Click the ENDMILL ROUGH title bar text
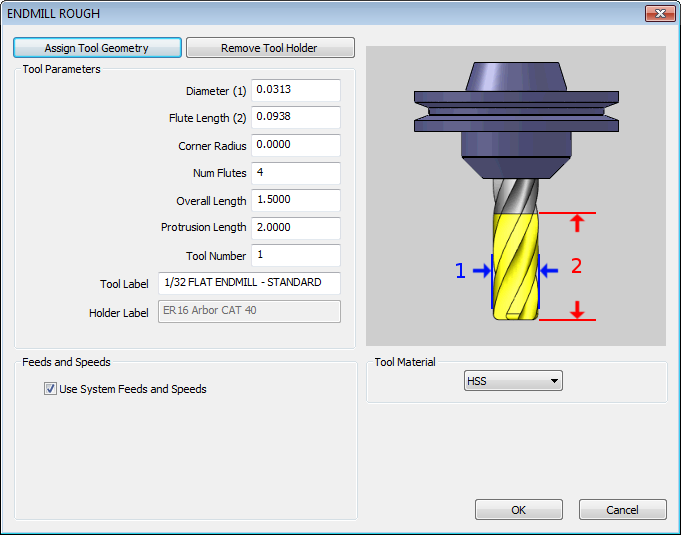Viewport: 681px width, 535px height. coord(53,14)
